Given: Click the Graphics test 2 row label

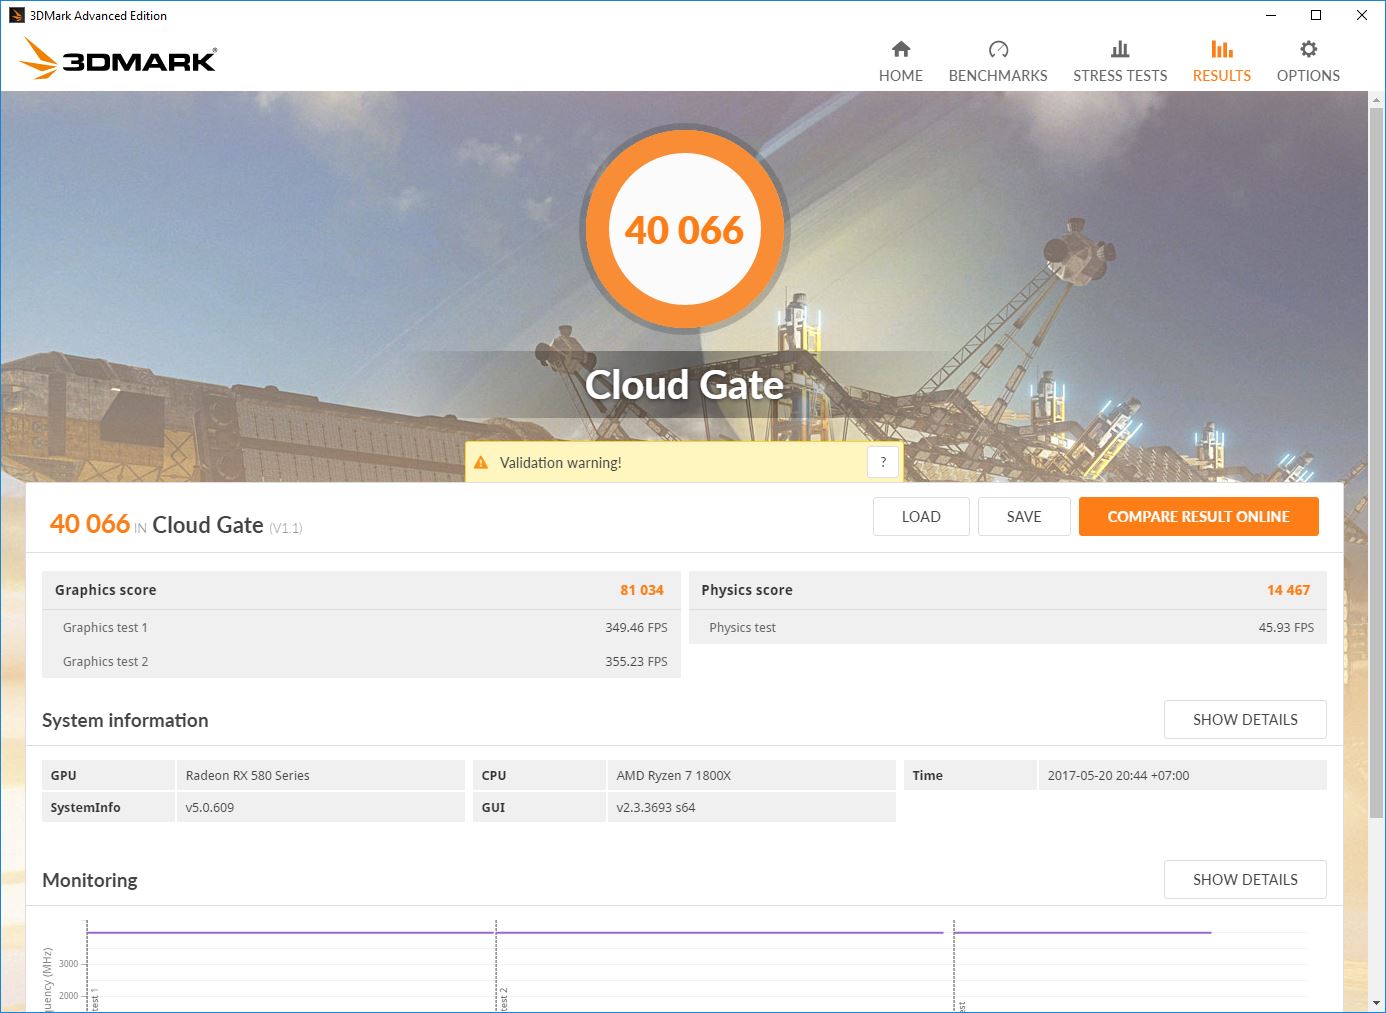Looking at the screenshot, I should coord(105,662).
